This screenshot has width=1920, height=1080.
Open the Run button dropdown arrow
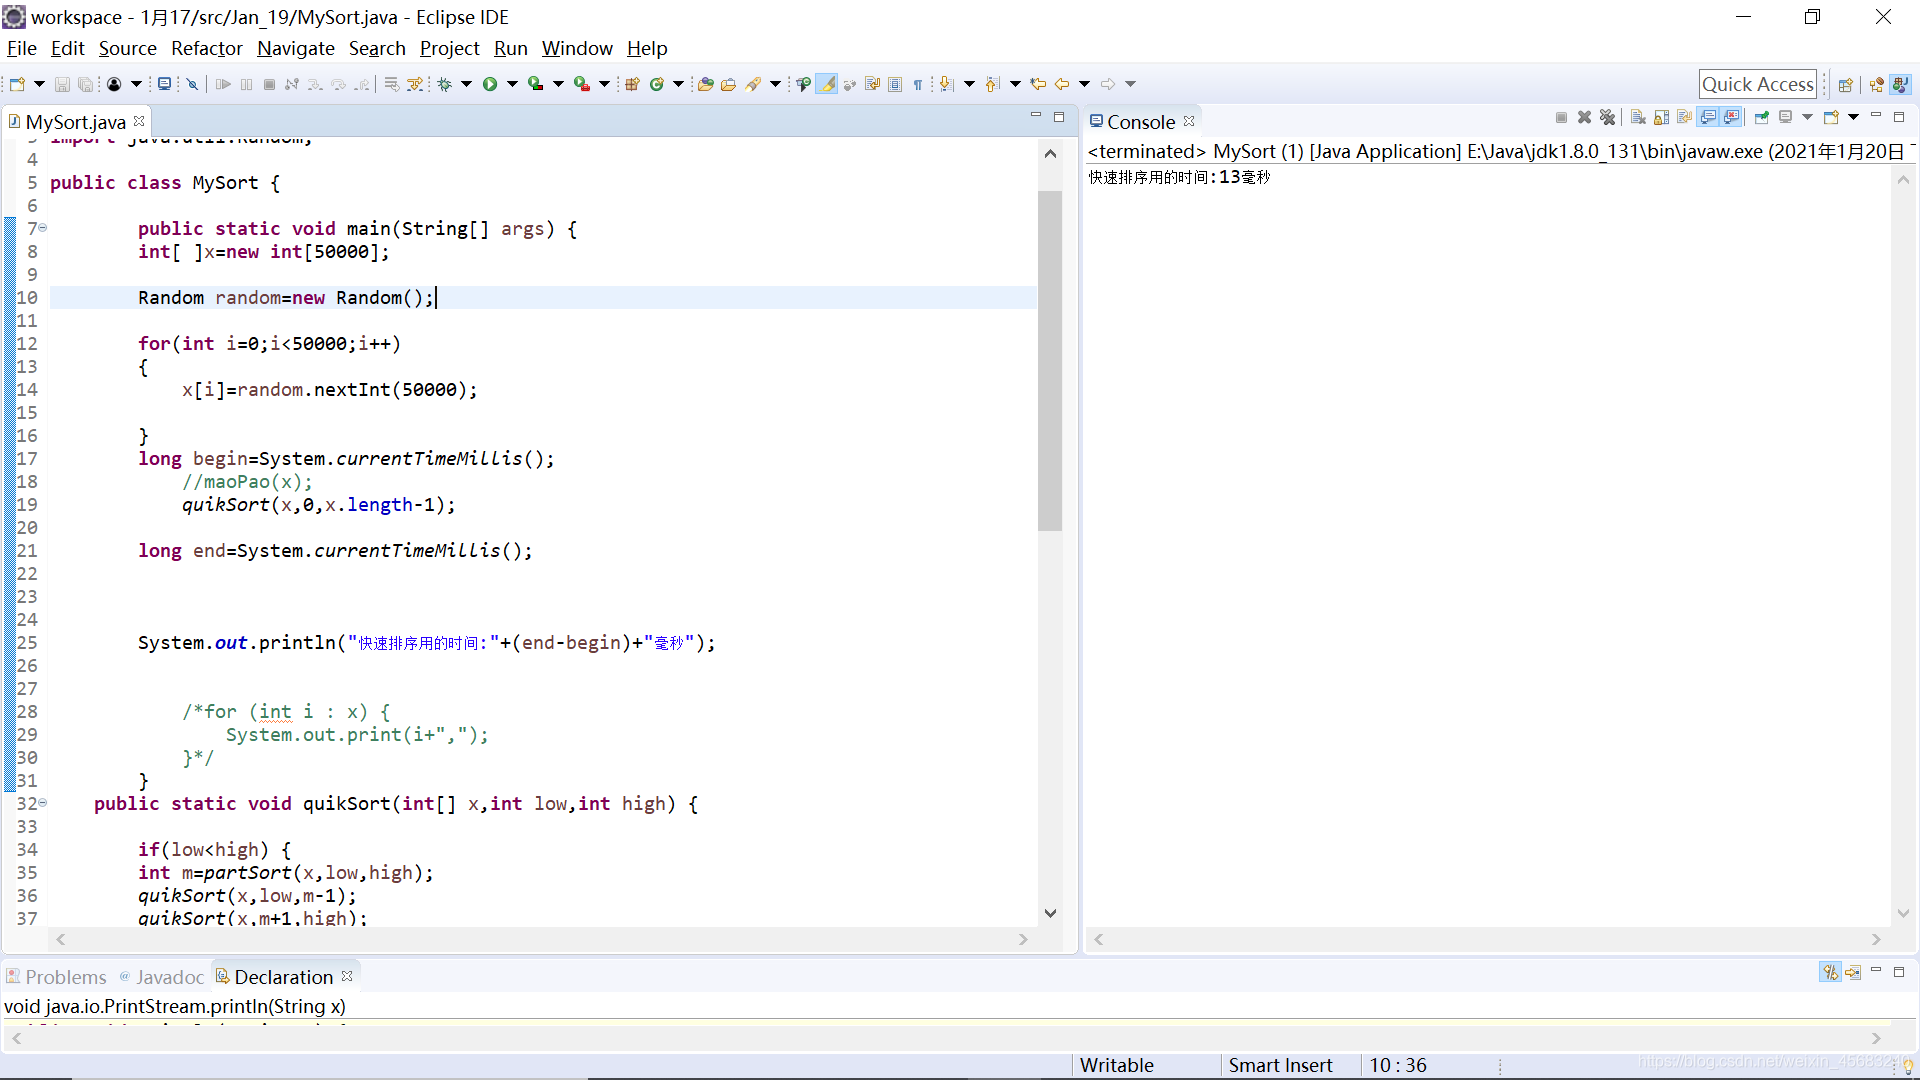[x=512, y=84]
